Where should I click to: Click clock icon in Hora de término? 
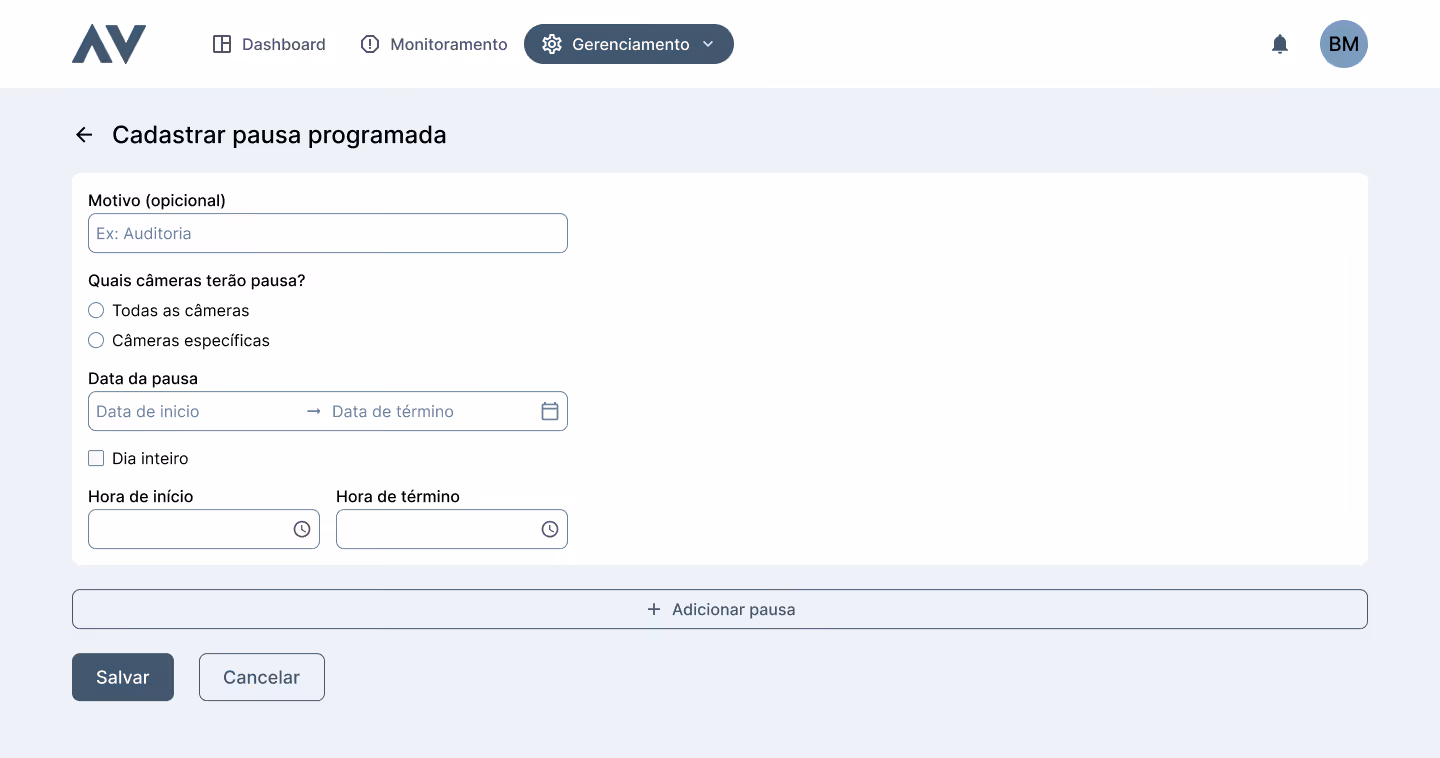tap(550, 529)
